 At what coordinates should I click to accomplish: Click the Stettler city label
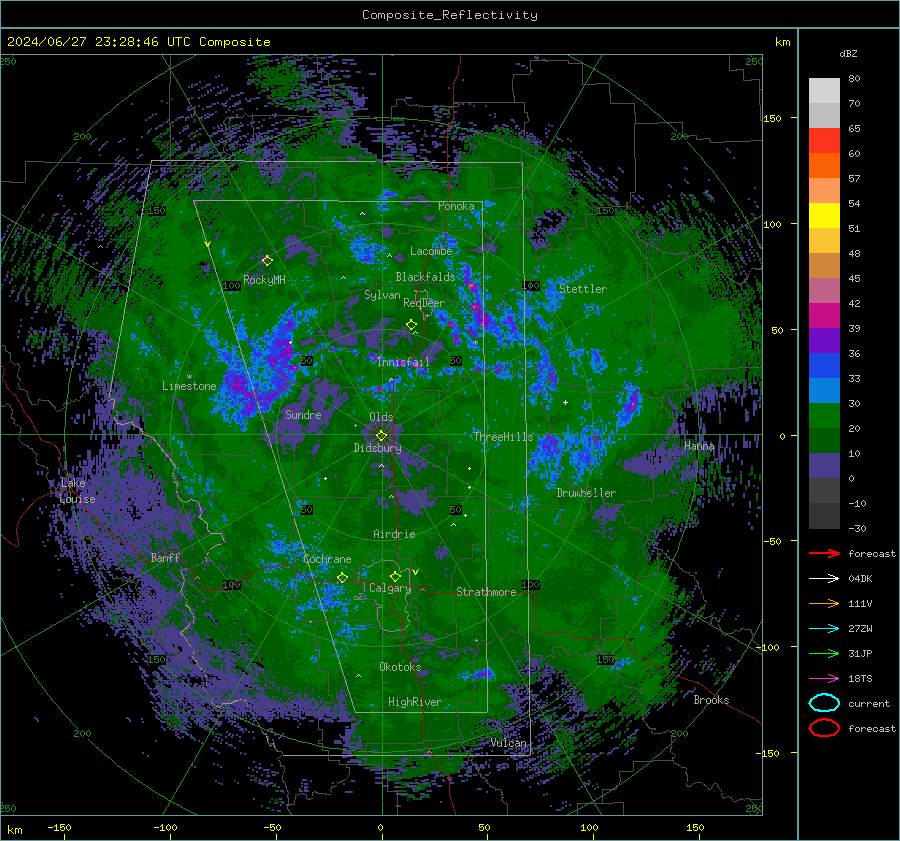(583, 289)
